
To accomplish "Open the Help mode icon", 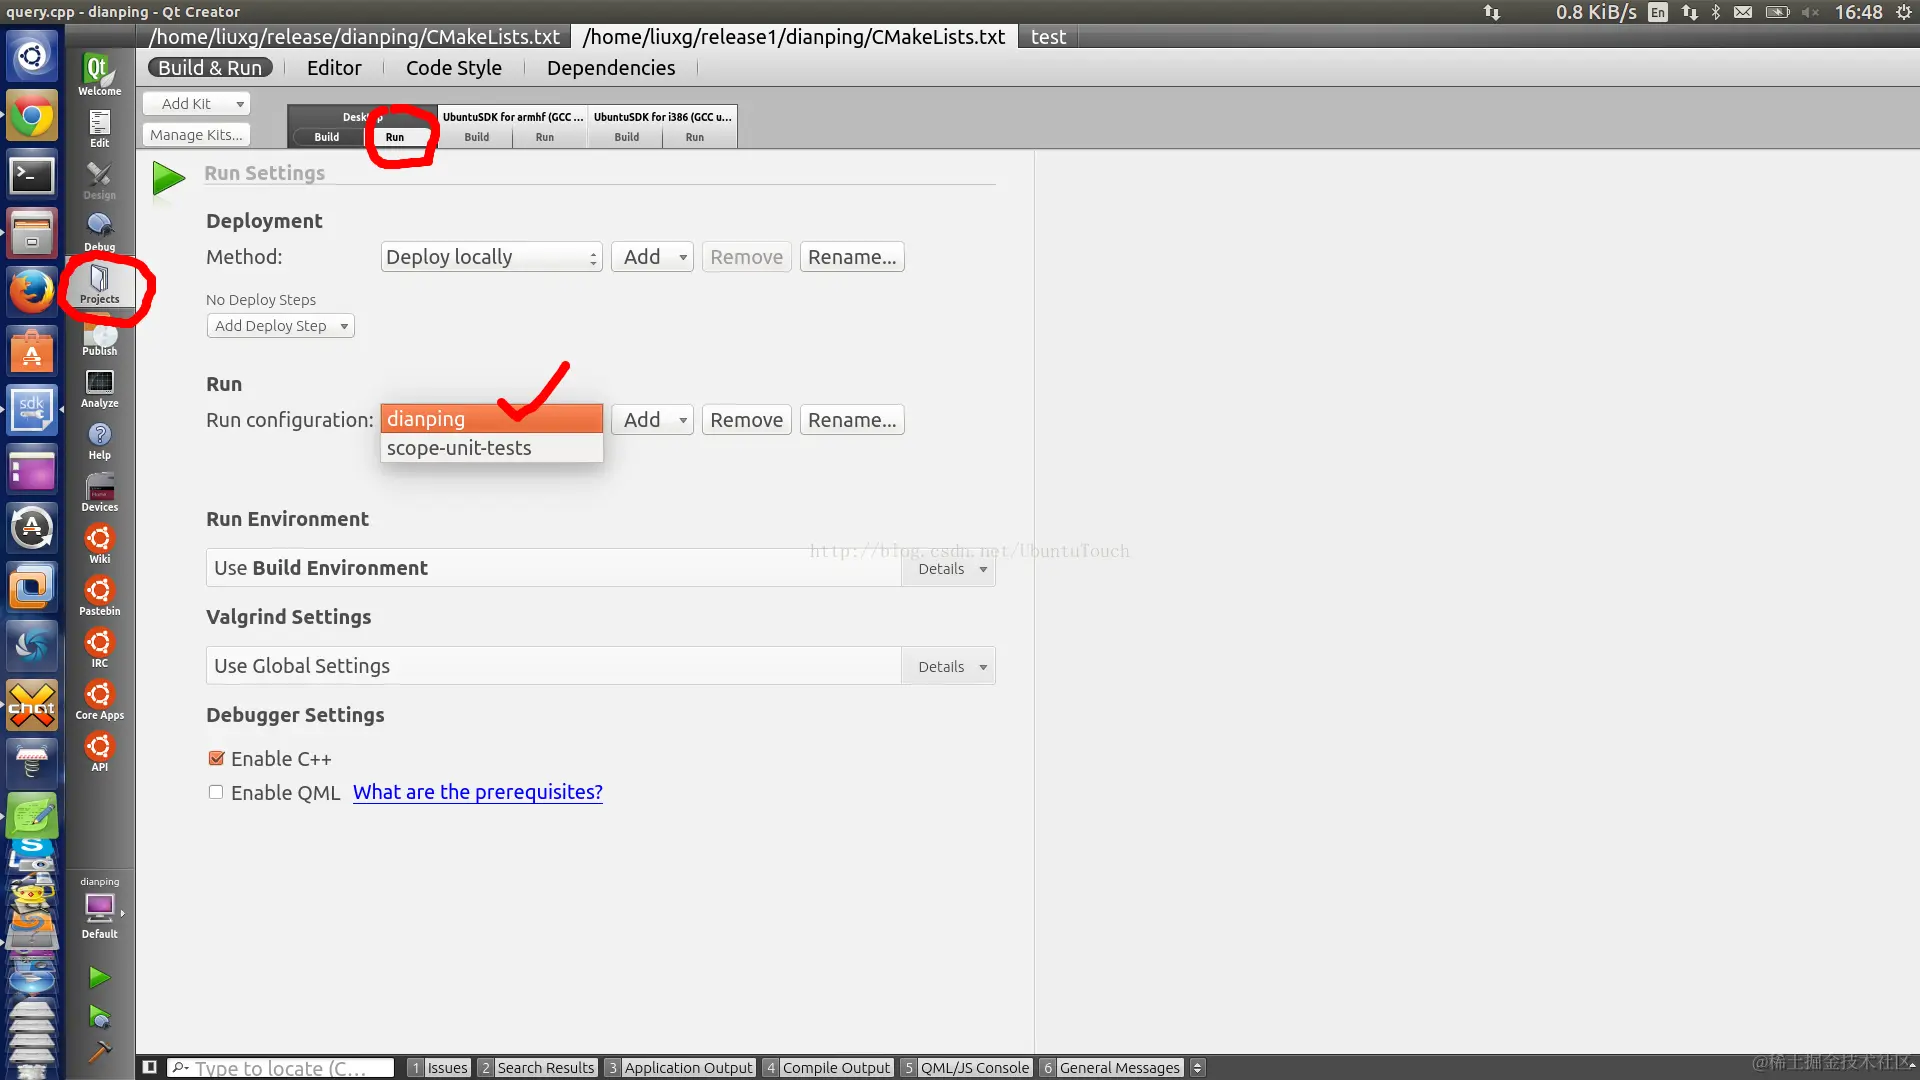I will pyautogui.click(x=99, y=440).
